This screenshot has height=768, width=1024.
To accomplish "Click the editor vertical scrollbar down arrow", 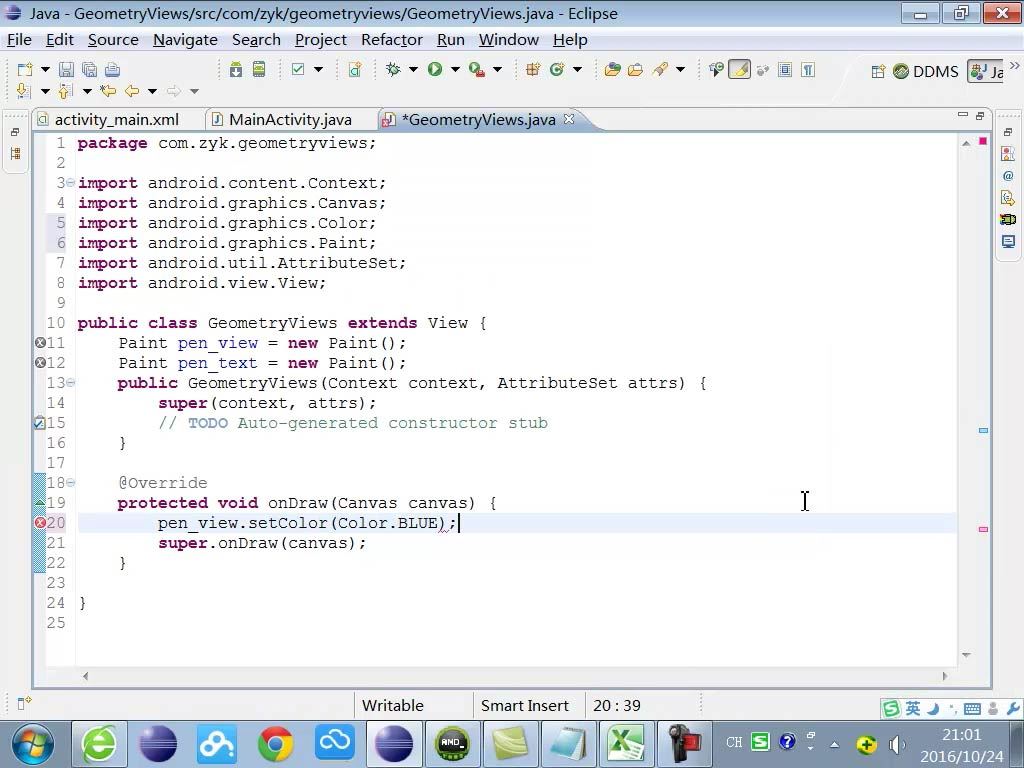I will point(966,654).
